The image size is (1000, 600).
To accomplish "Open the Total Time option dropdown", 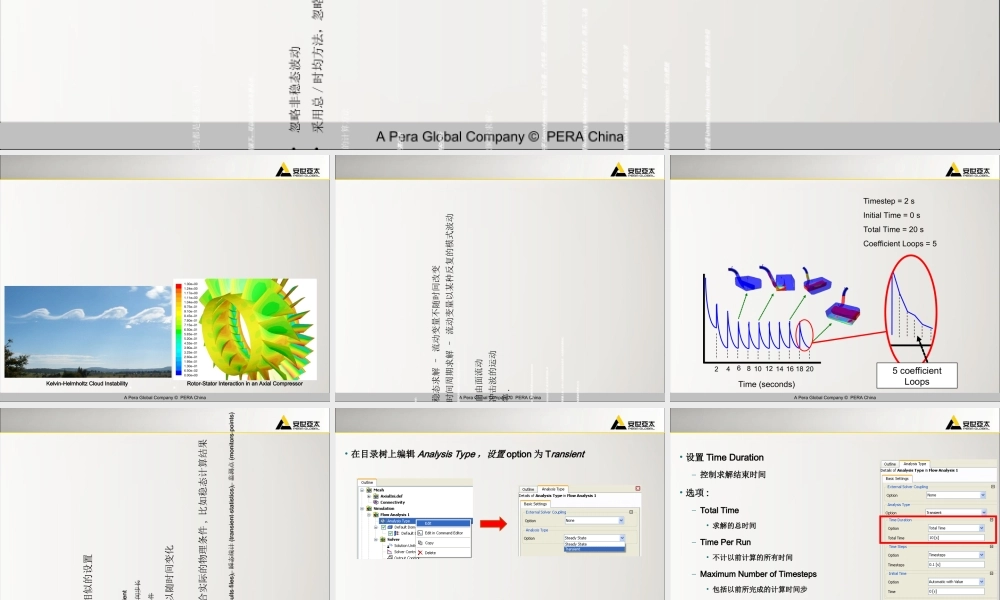I will 957,528.
